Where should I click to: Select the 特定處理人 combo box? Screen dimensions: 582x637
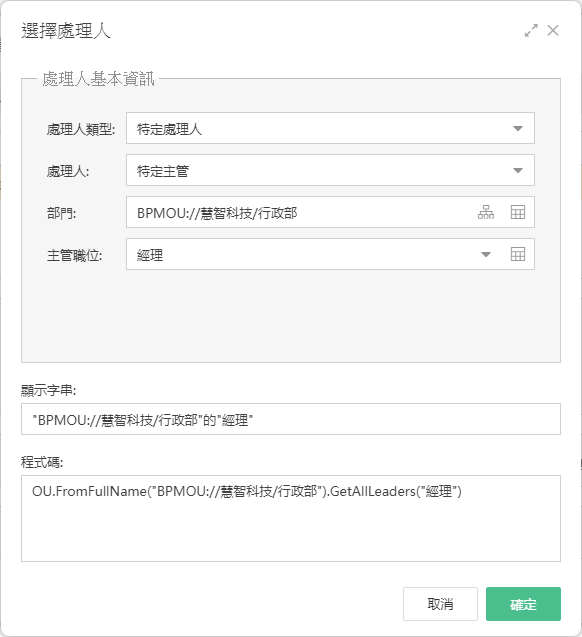330,128
